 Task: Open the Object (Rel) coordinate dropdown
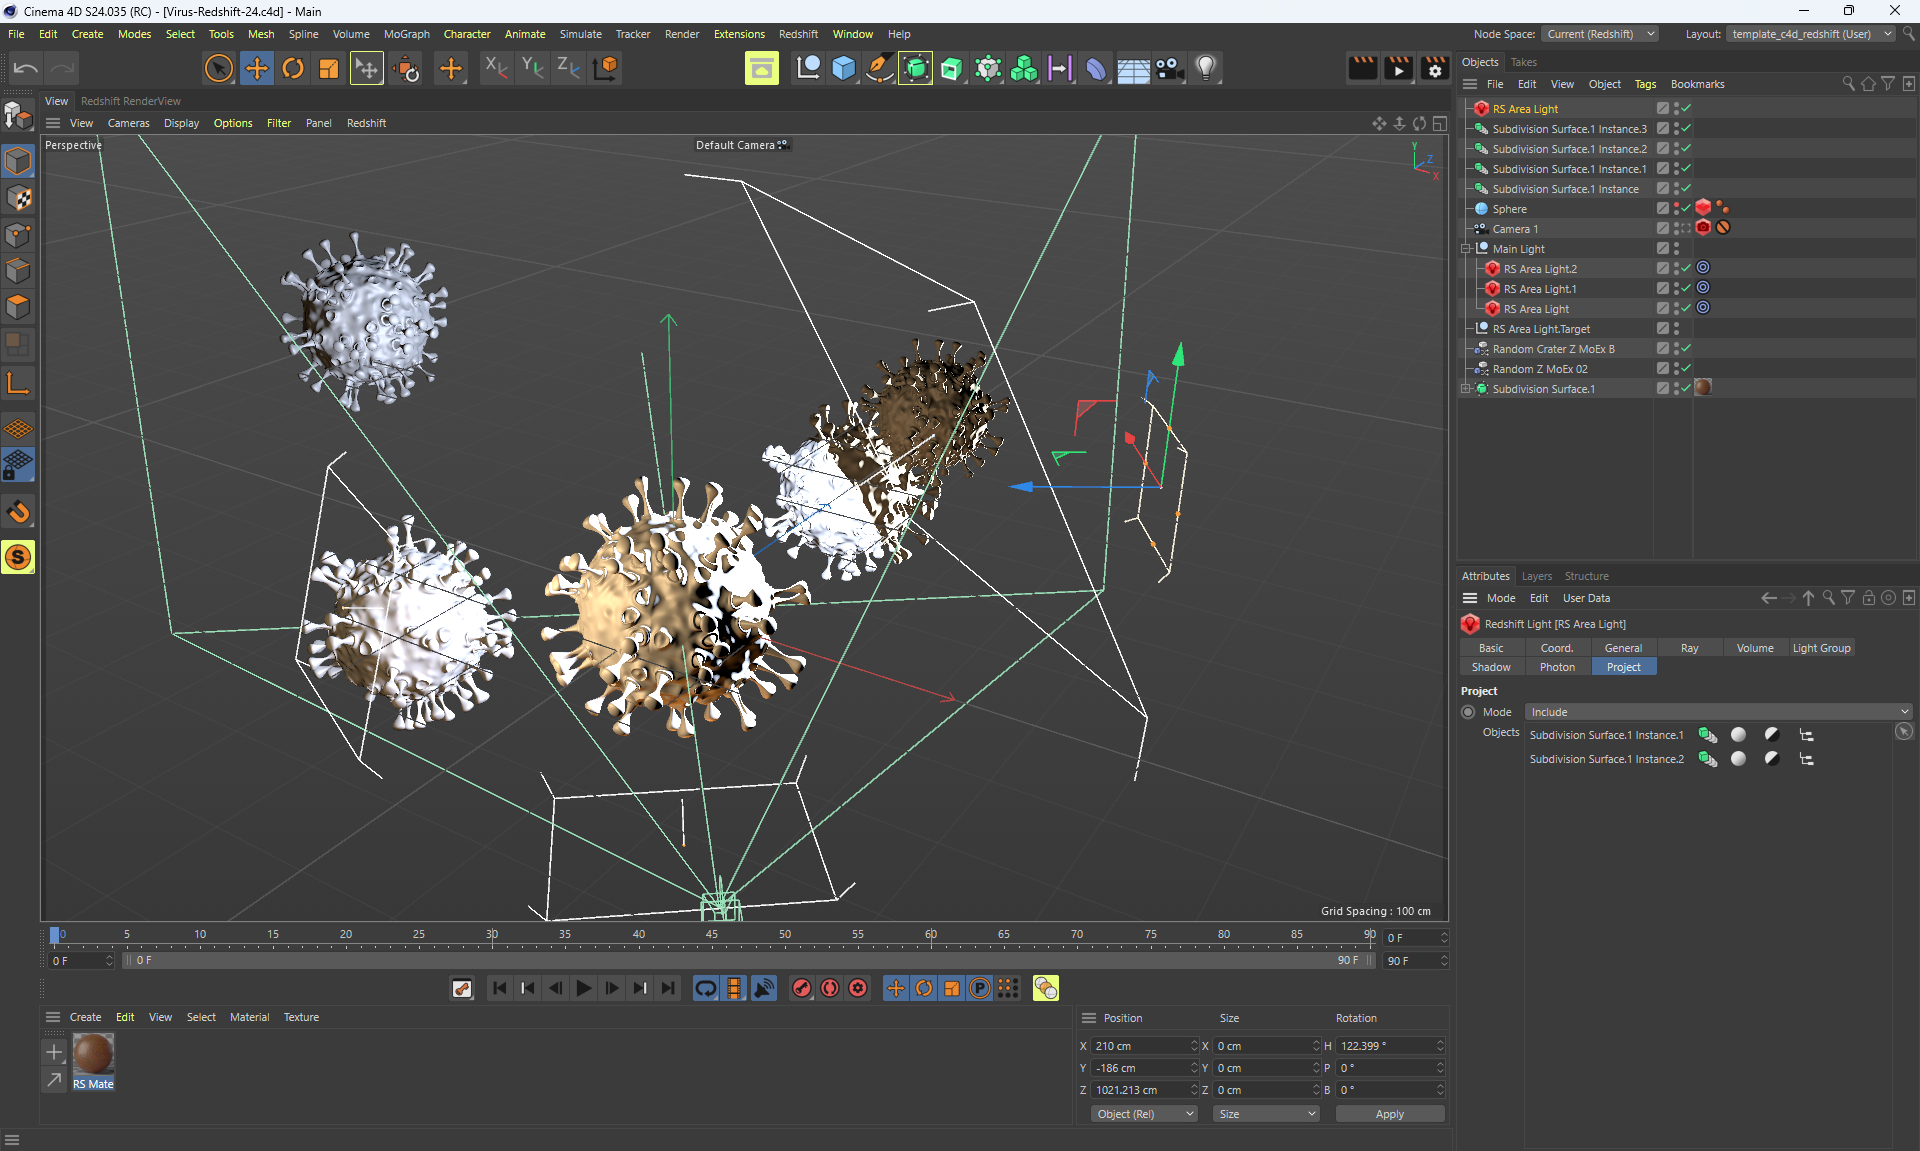tap(1143, 1114)
